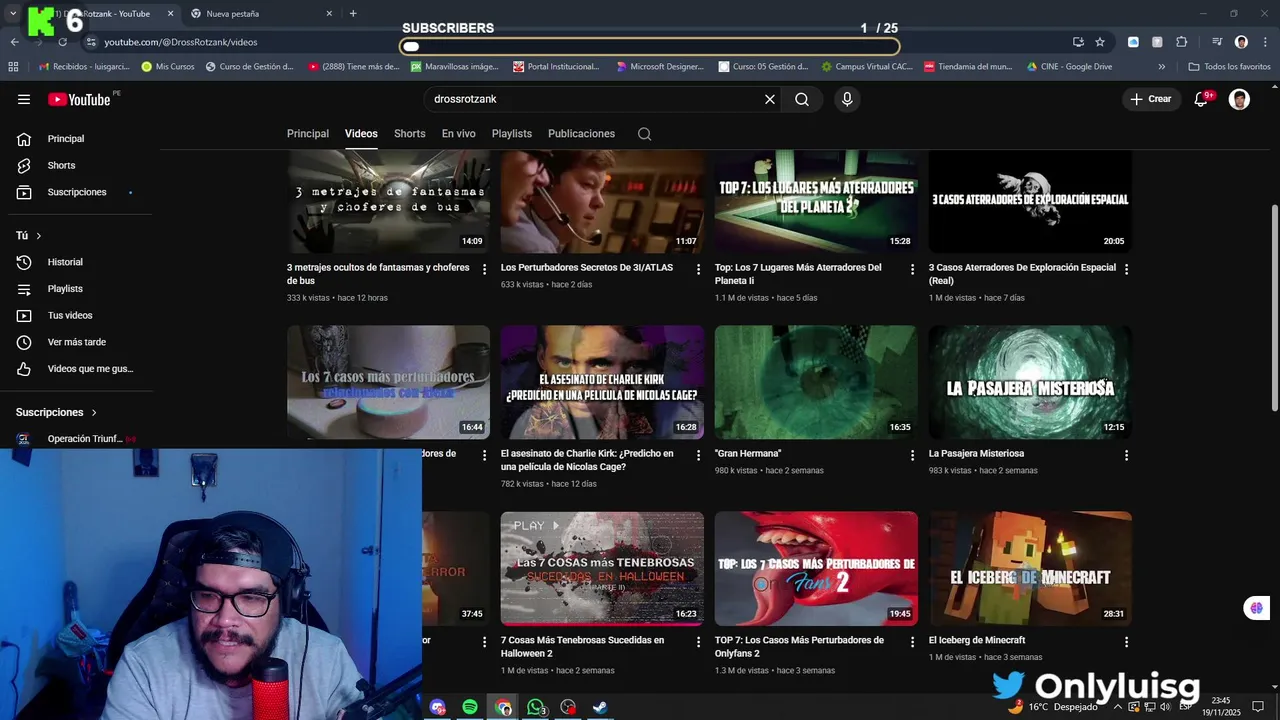The width and height of the screenshot is (1280, 720).
Task: Switch to the Shorts channel tab
Action: 410,134
